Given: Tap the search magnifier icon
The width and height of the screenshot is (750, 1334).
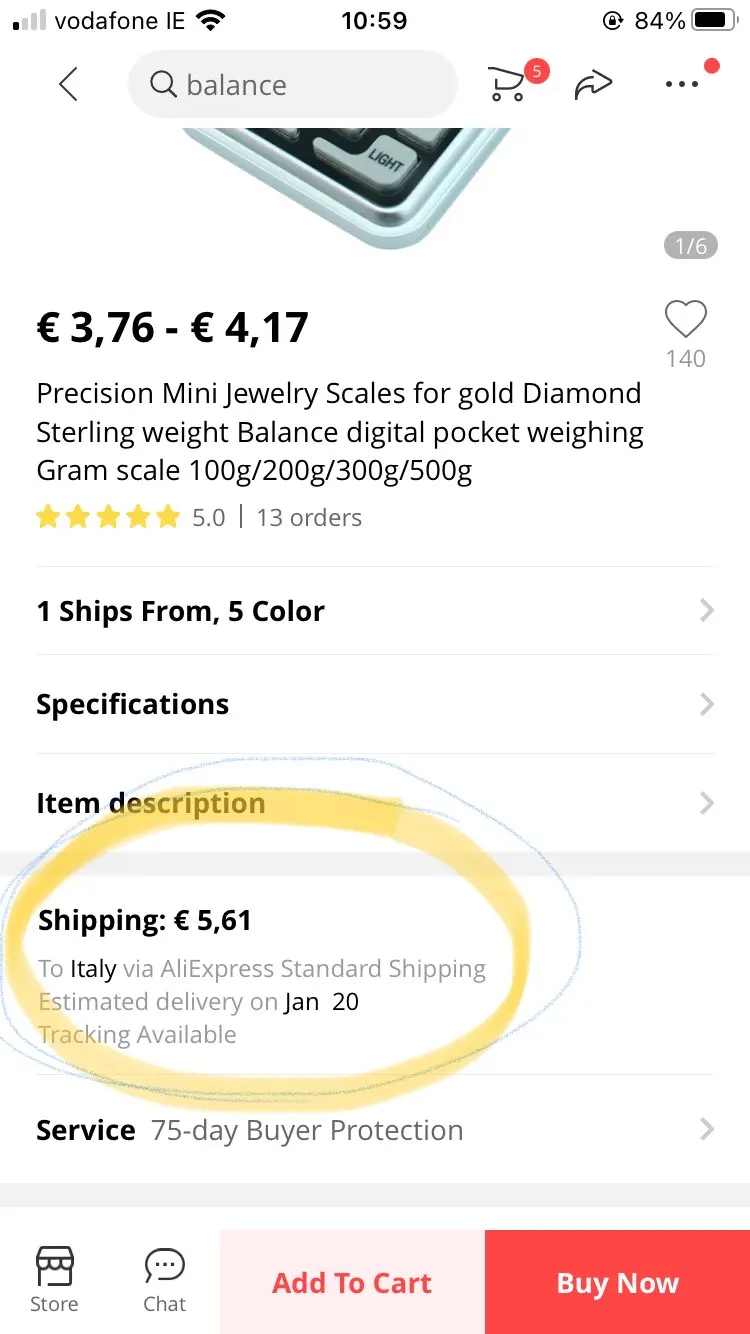Looking at the screenshot, I should [163, 85].
